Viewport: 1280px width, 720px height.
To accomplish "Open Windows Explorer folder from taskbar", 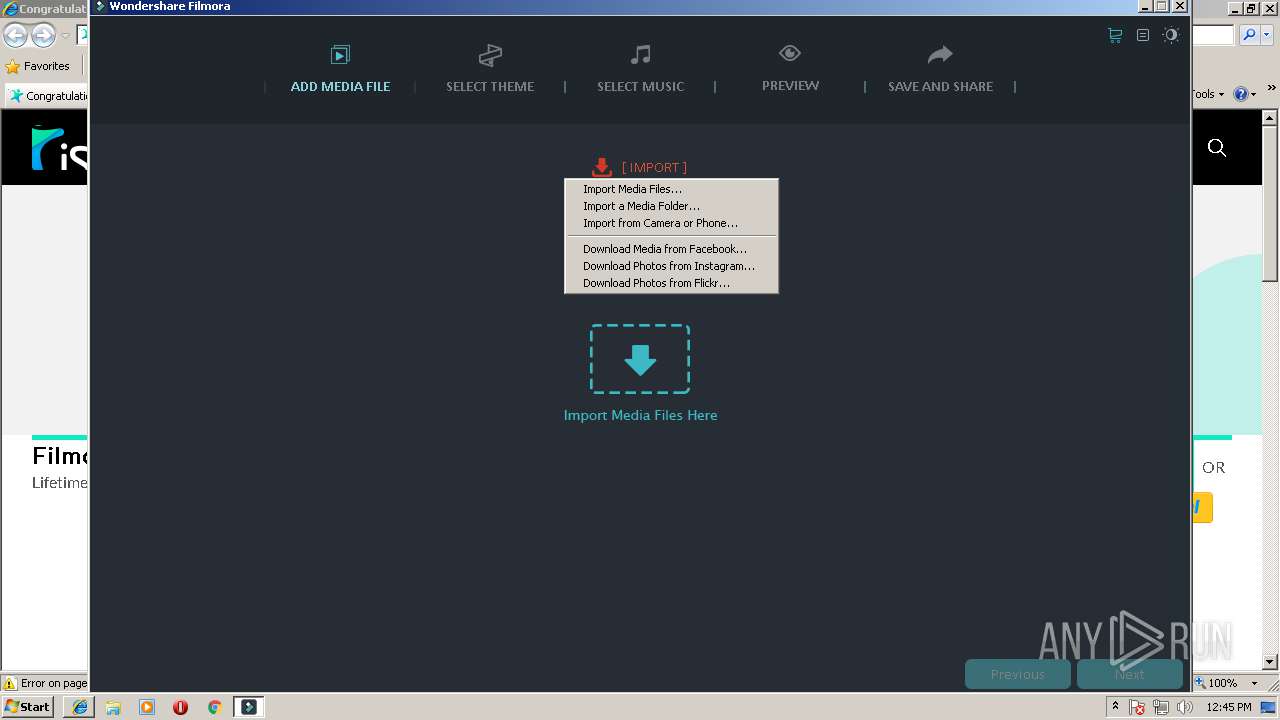I will coord(113,707).
